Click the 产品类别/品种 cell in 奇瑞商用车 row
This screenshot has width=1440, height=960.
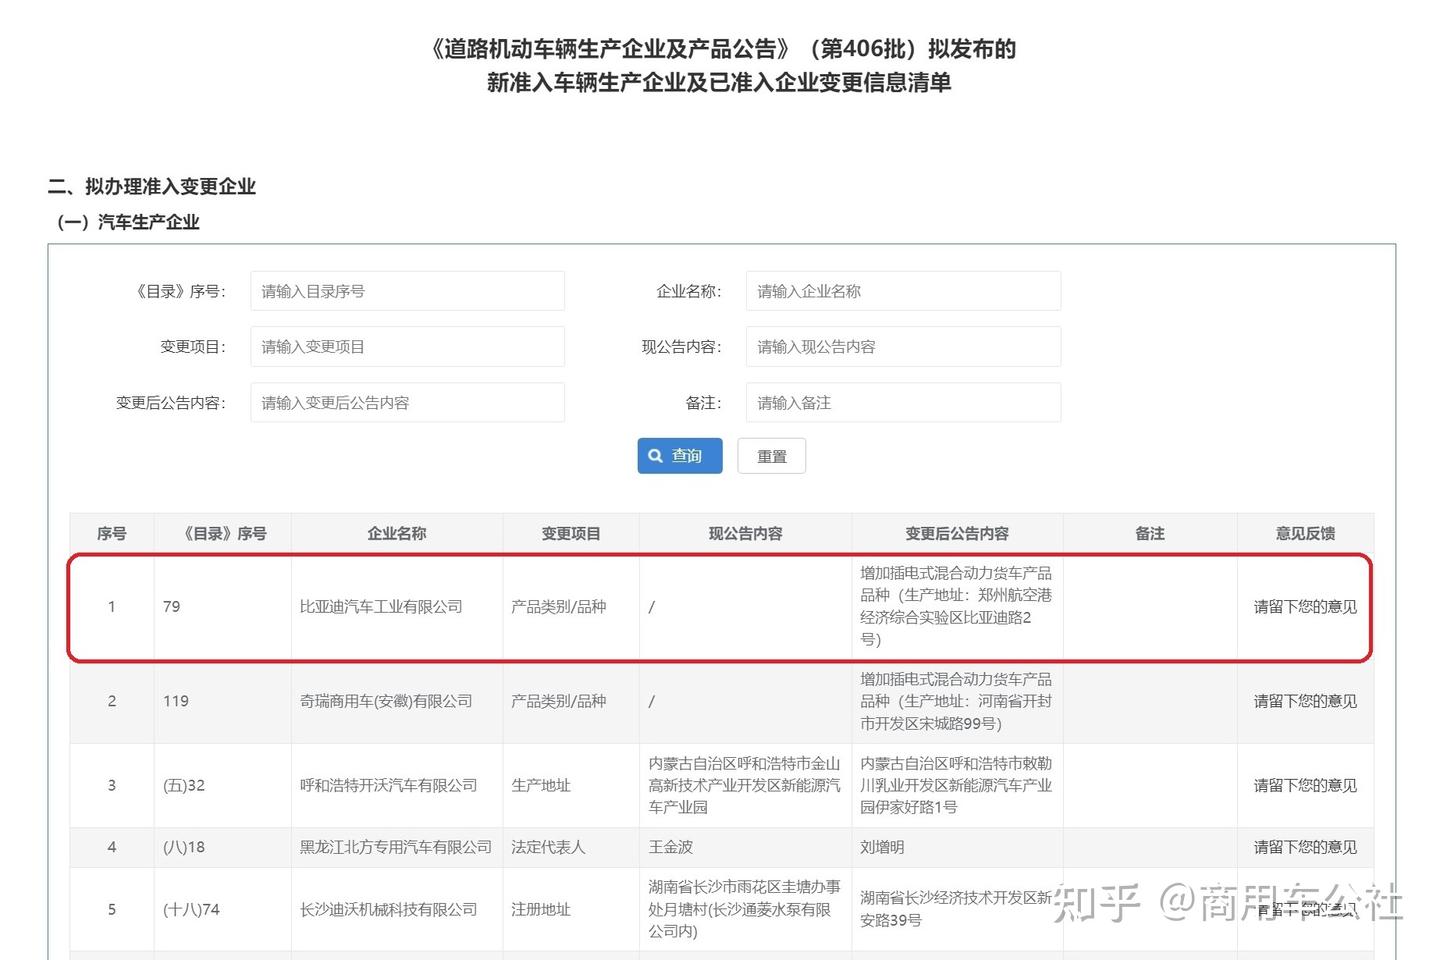click(x=571, y=701)
